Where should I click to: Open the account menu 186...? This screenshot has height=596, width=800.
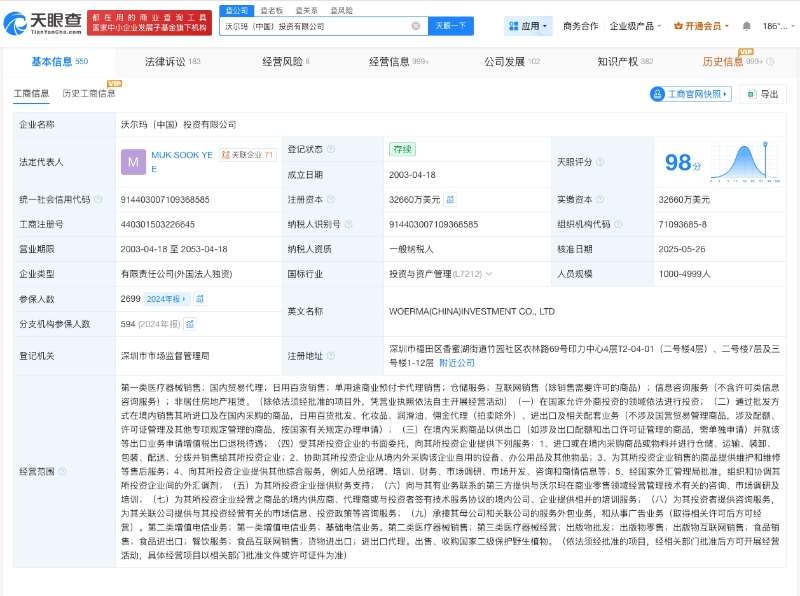pyautogui.click(x=778, y=26)
